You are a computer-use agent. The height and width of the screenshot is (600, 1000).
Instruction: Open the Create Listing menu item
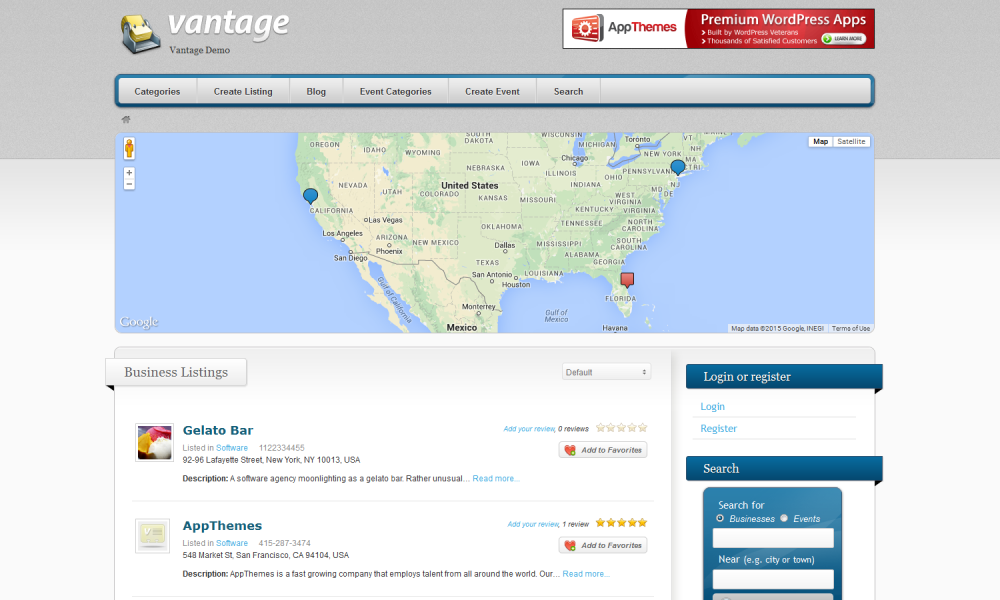(243, 91)
